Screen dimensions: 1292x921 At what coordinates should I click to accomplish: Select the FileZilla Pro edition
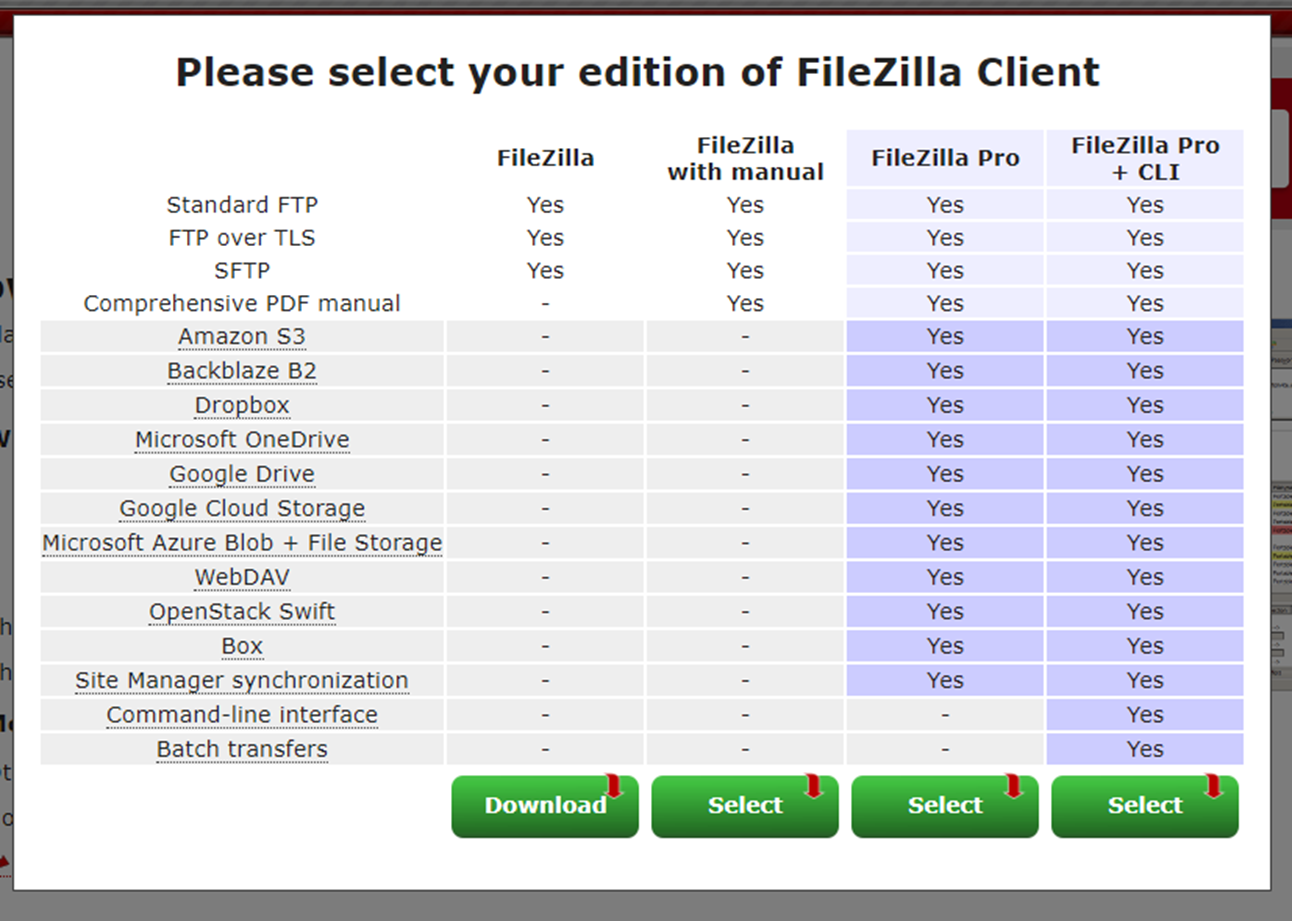click(x=944, y=806)
